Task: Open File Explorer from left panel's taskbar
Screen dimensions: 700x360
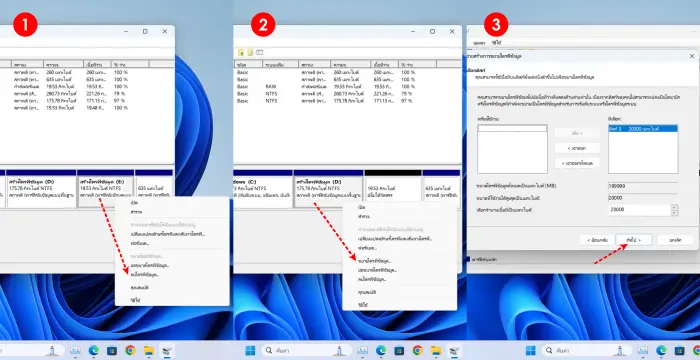Action: [x=149, y=351]
